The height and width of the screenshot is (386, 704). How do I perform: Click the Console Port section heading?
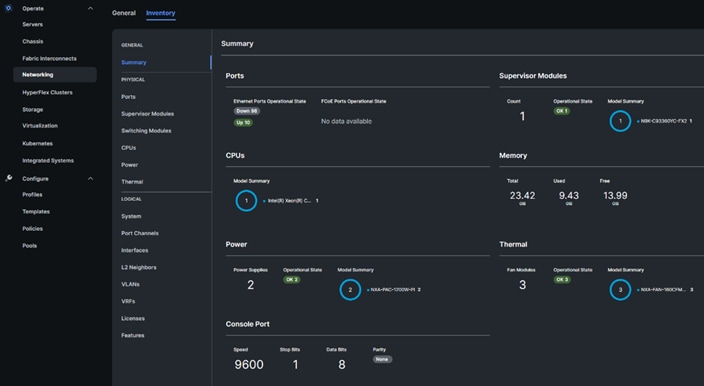[x=247, y=324]
